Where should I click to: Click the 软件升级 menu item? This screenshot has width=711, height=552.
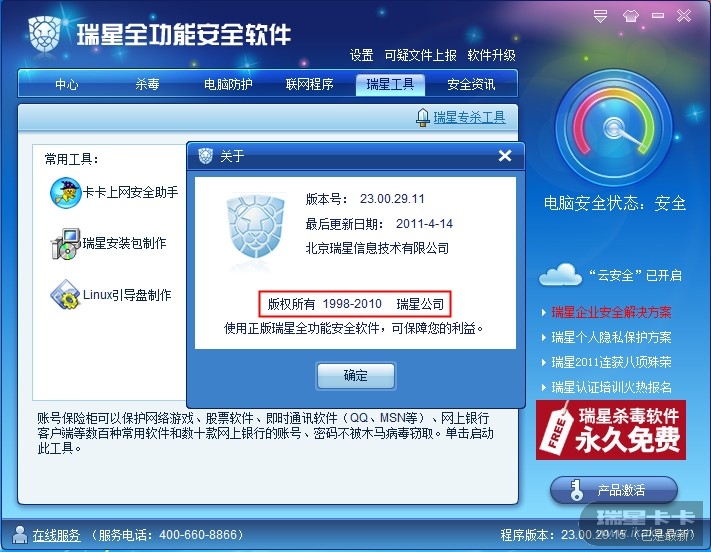tap(492, 55)
